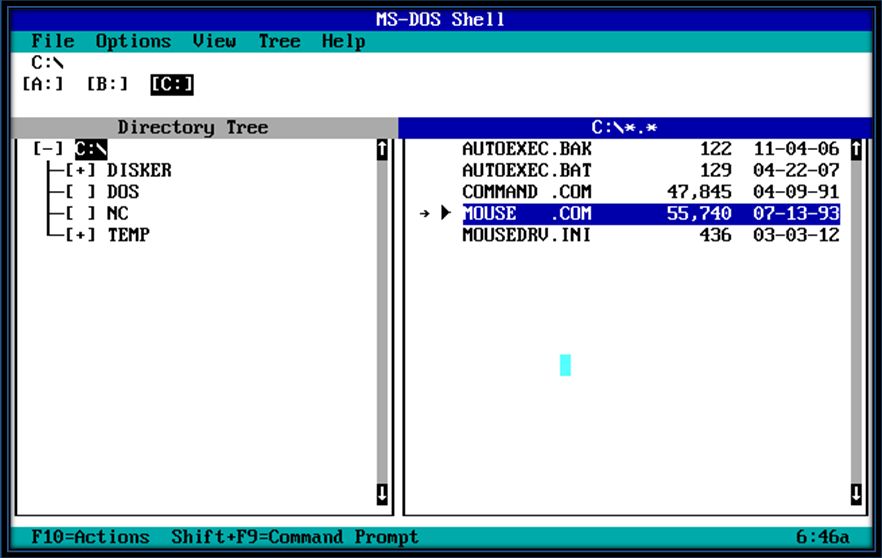Open the File menu
Image resolution: width=882 pixels, height=558 pixels.
53,41
